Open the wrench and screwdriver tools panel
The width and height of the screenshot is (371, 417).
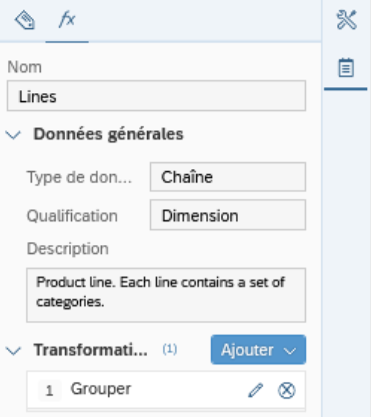(346, 20)
